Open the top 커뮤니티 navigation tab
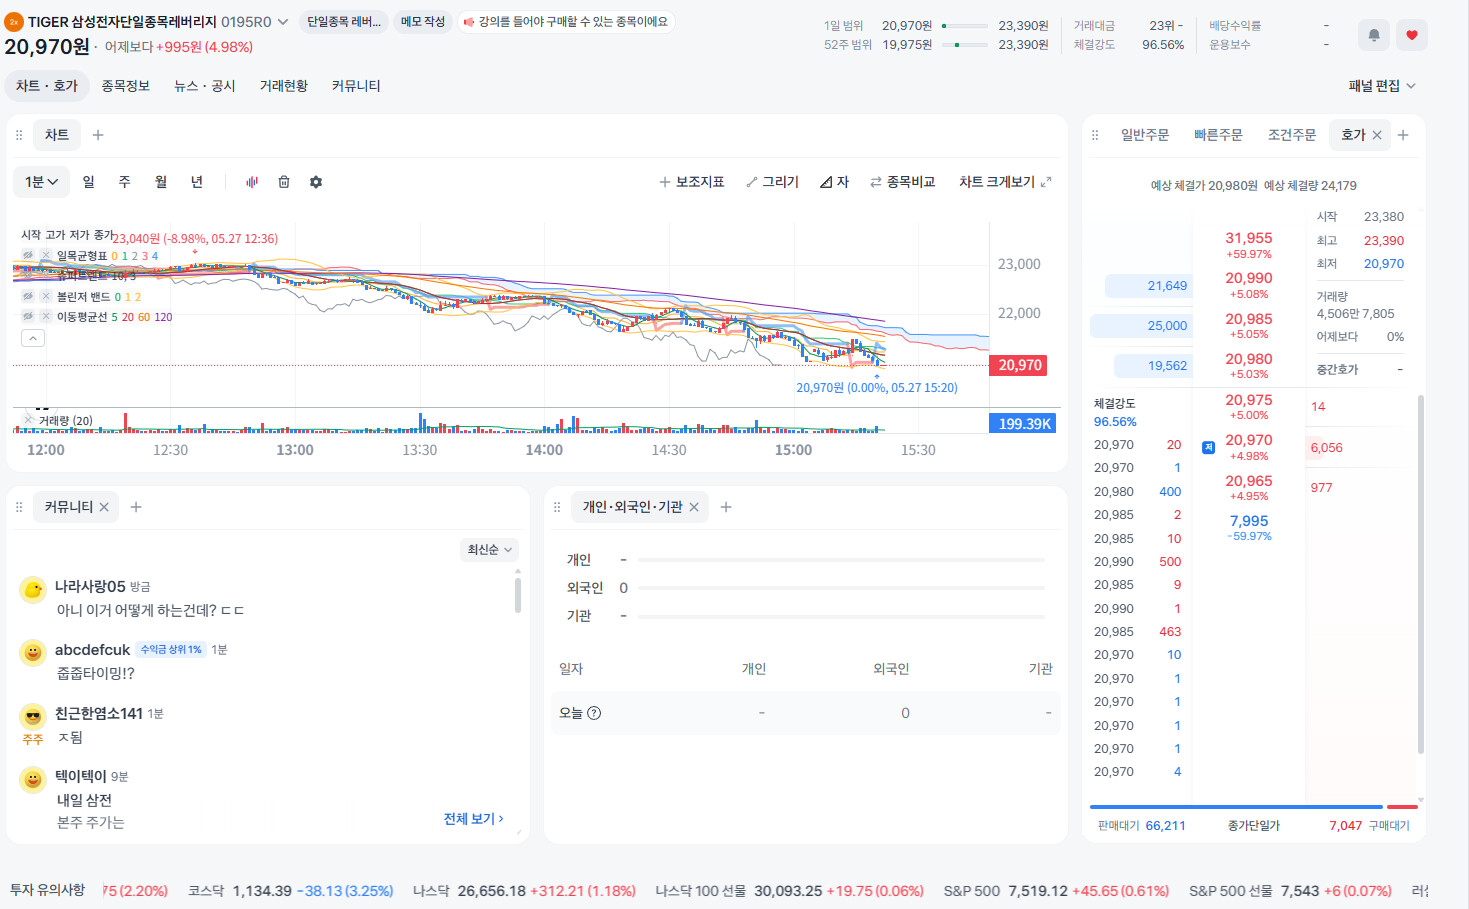1469x909 pixels. click(356, 86)
